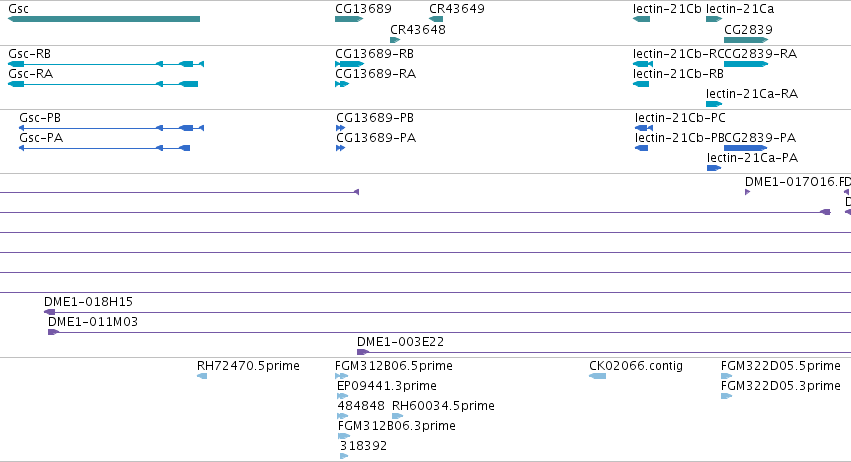
Task: Click the lectin-21Cb-PC protein glyph
Action: pos(644,128)
